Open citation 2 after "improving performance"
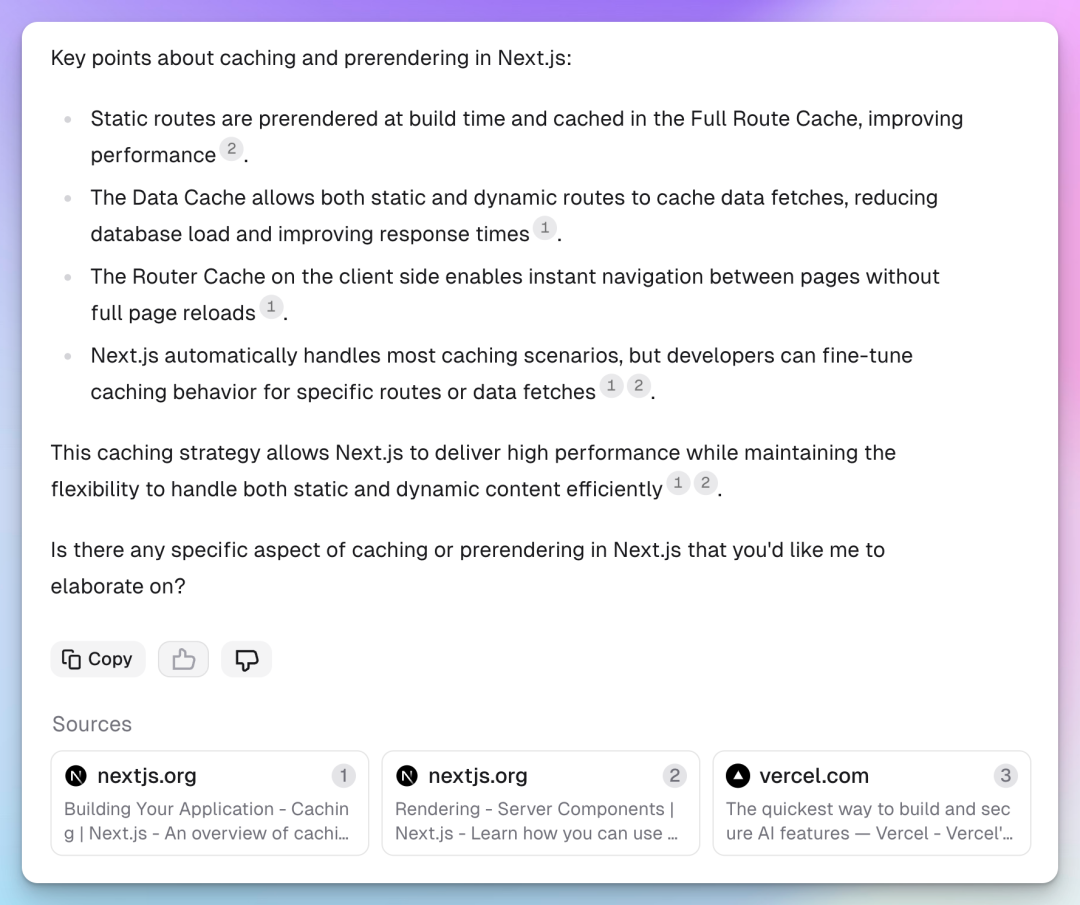This screenshot has width=1080, height=905. click(x=231, y=150)
